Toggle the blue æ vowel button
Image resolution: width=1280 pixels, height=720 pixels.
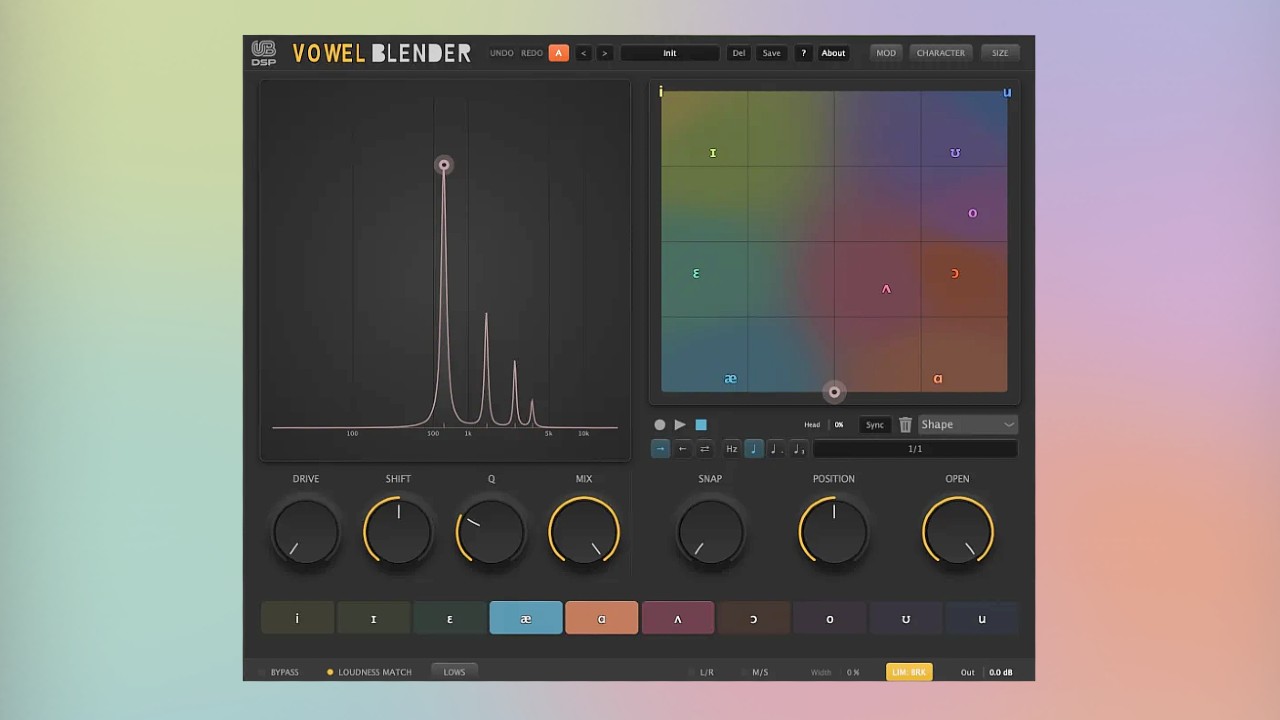[526, 618]
